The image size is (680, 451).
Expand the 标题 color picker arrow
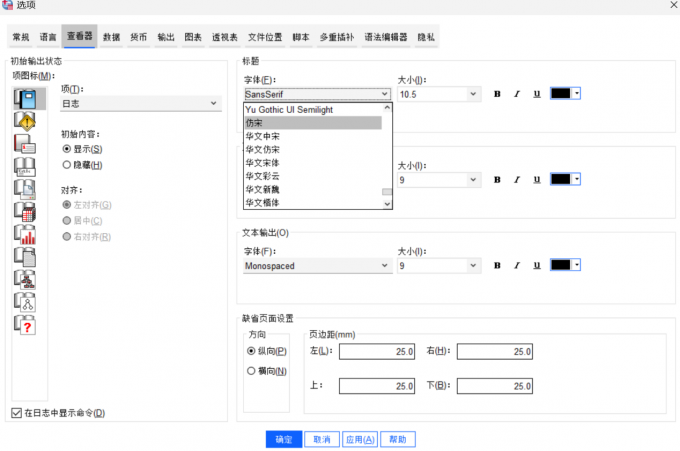[576, 94]
